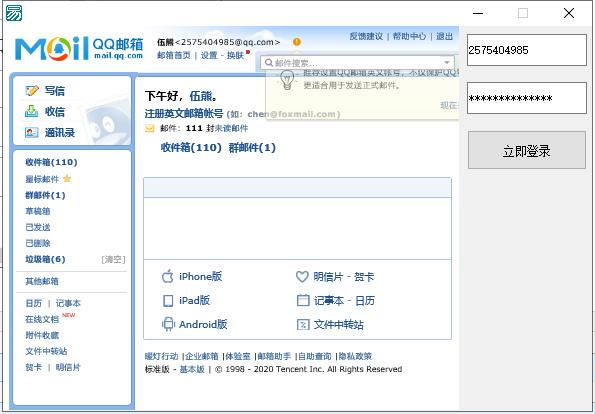
Task: Click the QQ Mail logo
Action: (x=79, y=49)
